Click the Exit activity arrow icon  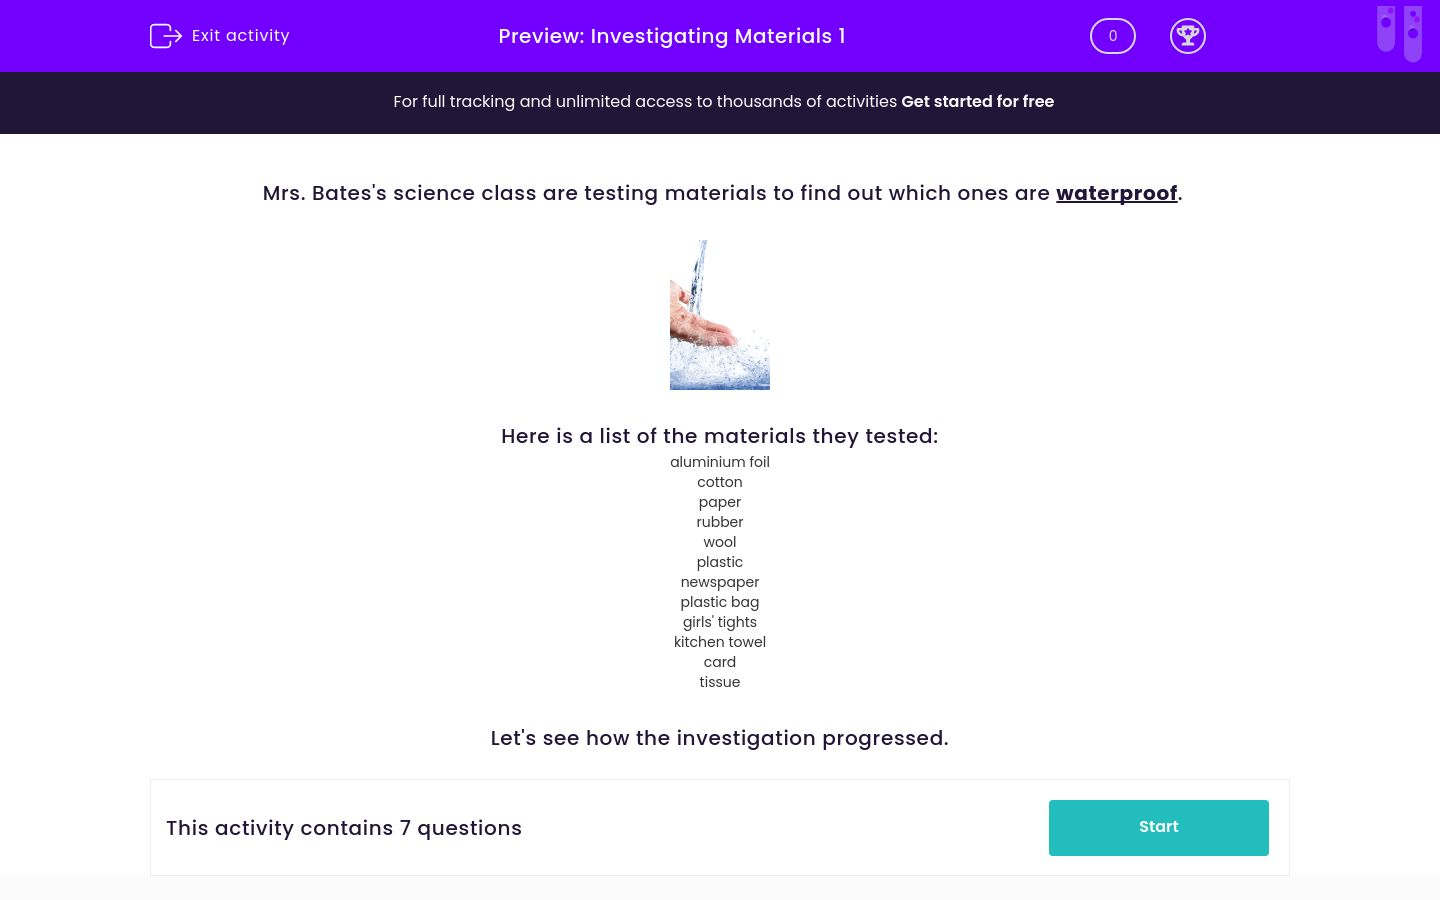(x=166, y=36)
